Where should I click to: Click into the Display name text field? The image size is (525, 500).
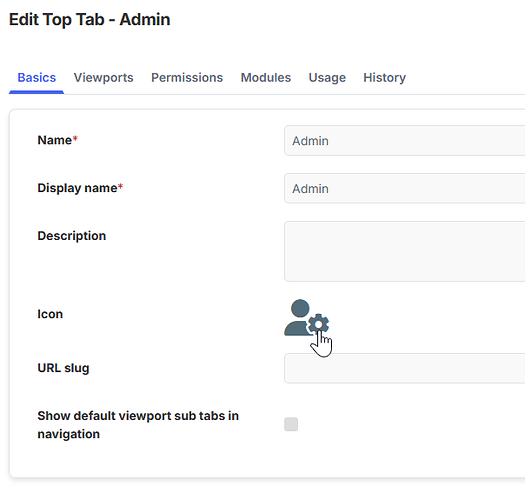pos(404,189)
